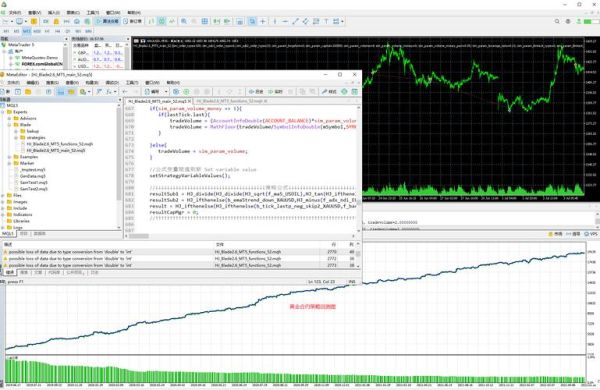The width and height of the screenshot is (600, 390).
Task: Select the crosshair tool in MetaTrader toolbar
Action: tap(263, 21)
